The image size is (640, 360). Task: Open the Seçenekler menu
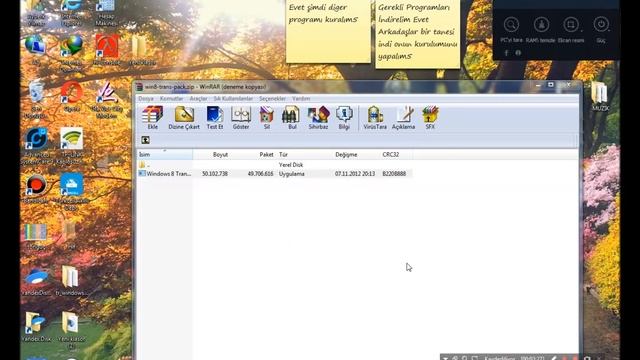tap(272, 98)
